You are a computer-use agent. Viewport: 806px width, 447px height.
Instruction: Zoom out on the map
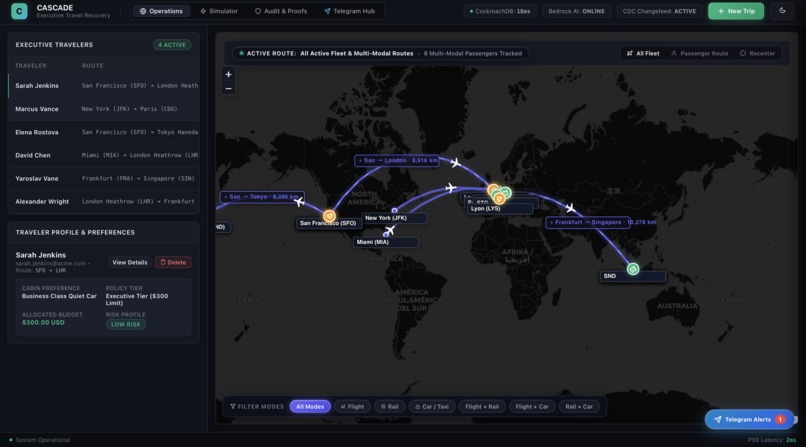tap(228, 88)
